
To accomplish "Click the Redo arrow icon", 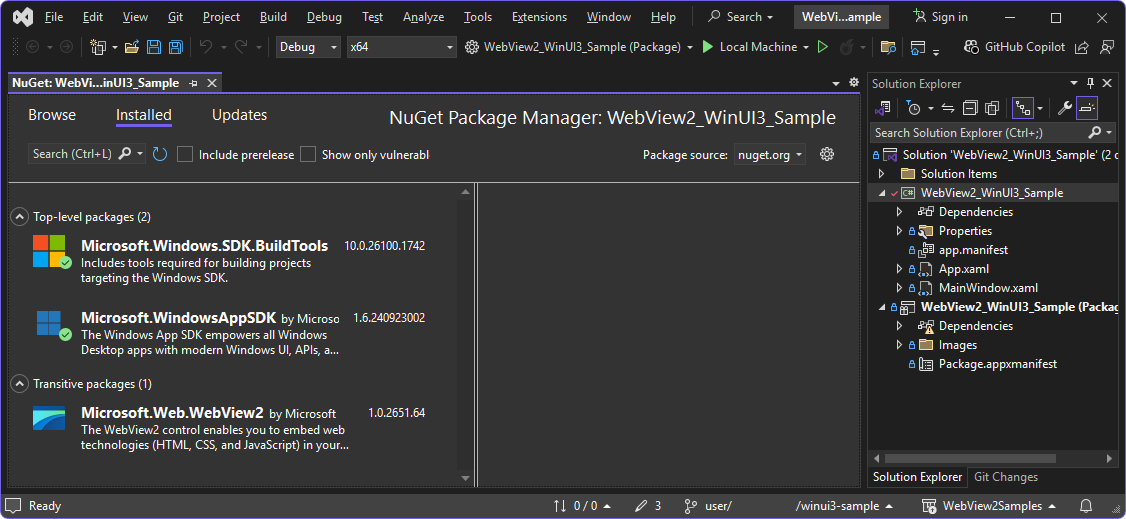I will [x=241, y=47].
